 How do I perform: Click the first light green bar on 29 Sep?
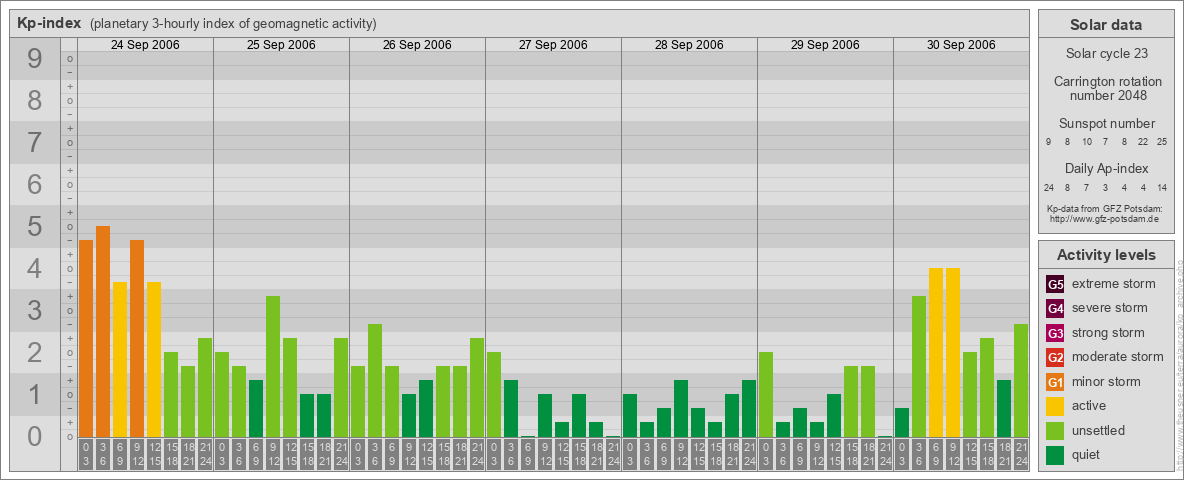point(766,394)
